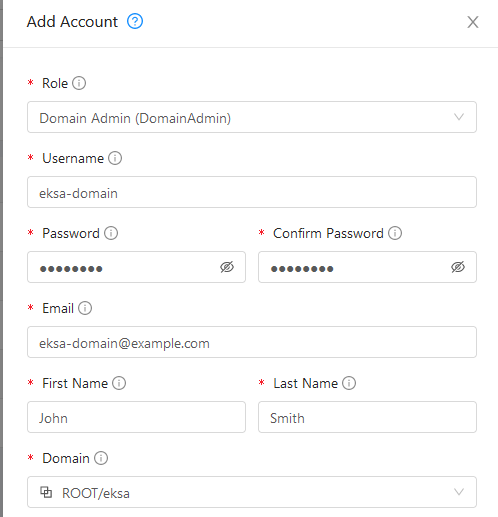The width and height of the screenshot is (498, 517).
Task: Open the Add Account help icon
Action: (x=135, y=22)
